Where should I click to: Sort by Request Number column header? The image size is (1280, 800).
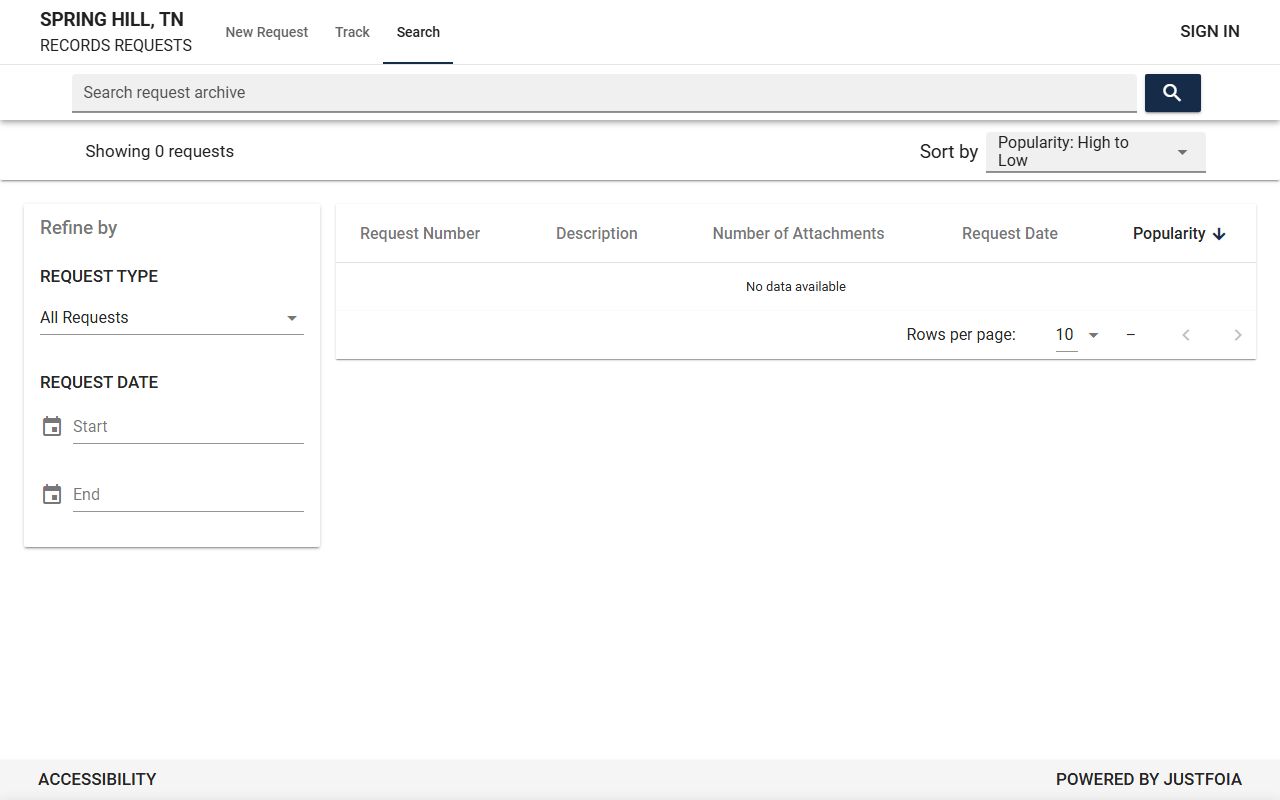[420, 234]
